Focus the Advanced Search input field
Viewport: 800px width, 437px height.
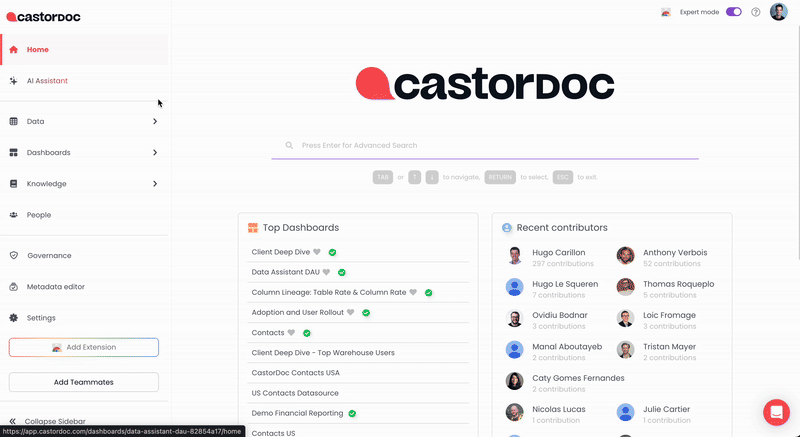point(485,145)
